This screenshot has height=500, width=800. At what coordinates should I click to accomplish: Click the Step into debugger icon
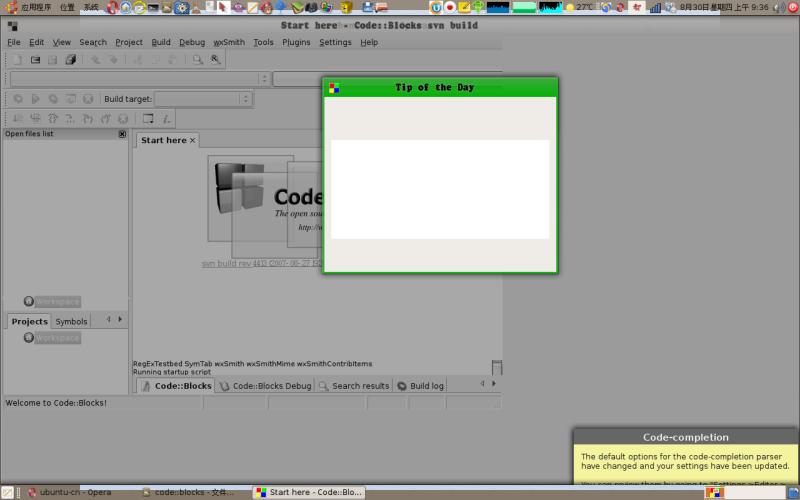[88, 118]
